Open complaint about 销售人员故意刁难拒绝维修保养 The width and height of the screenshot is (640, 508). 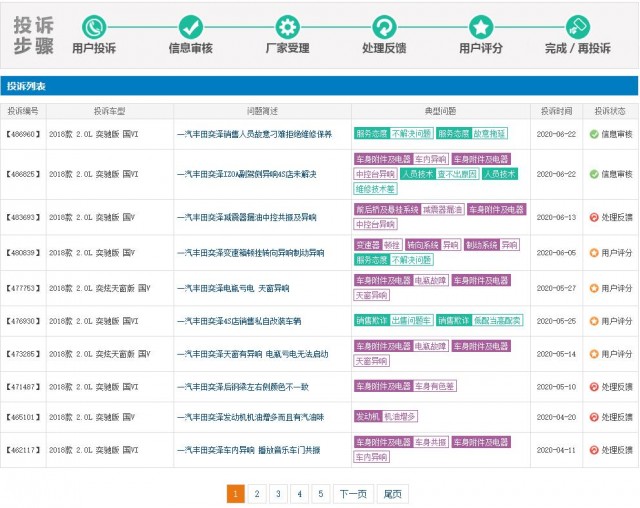[254, 134]
